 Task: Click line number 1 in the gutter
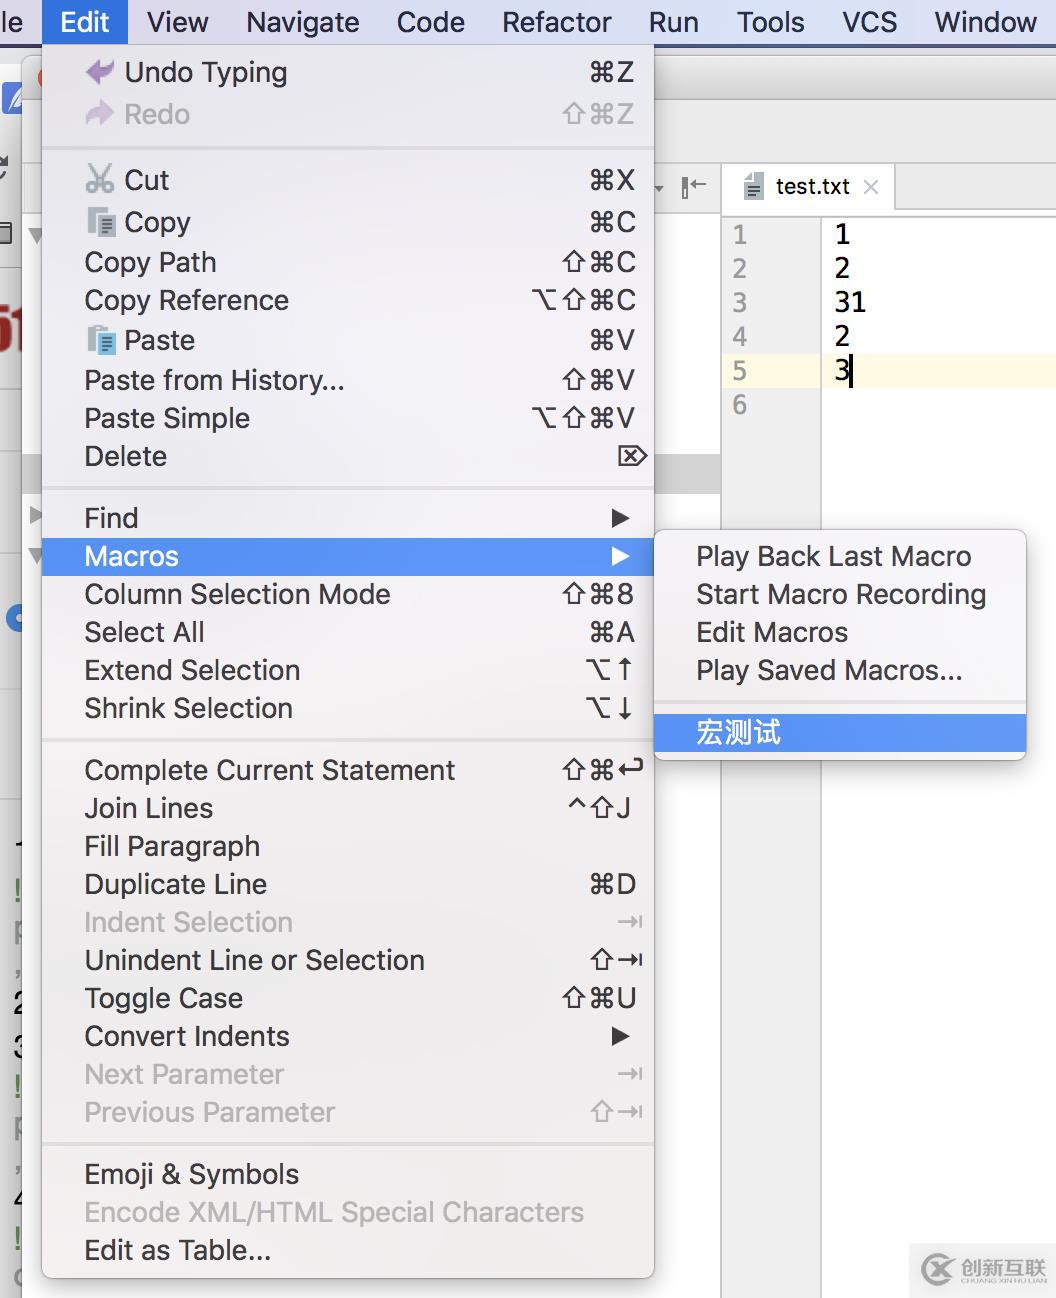point(739,235)
